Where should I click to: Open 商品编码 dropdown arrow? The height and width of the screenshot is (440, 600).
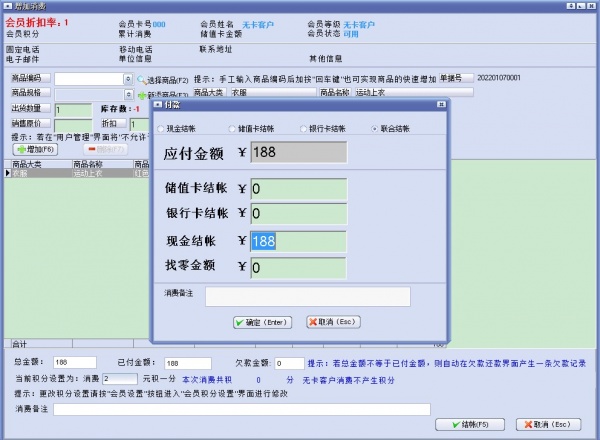128,79
